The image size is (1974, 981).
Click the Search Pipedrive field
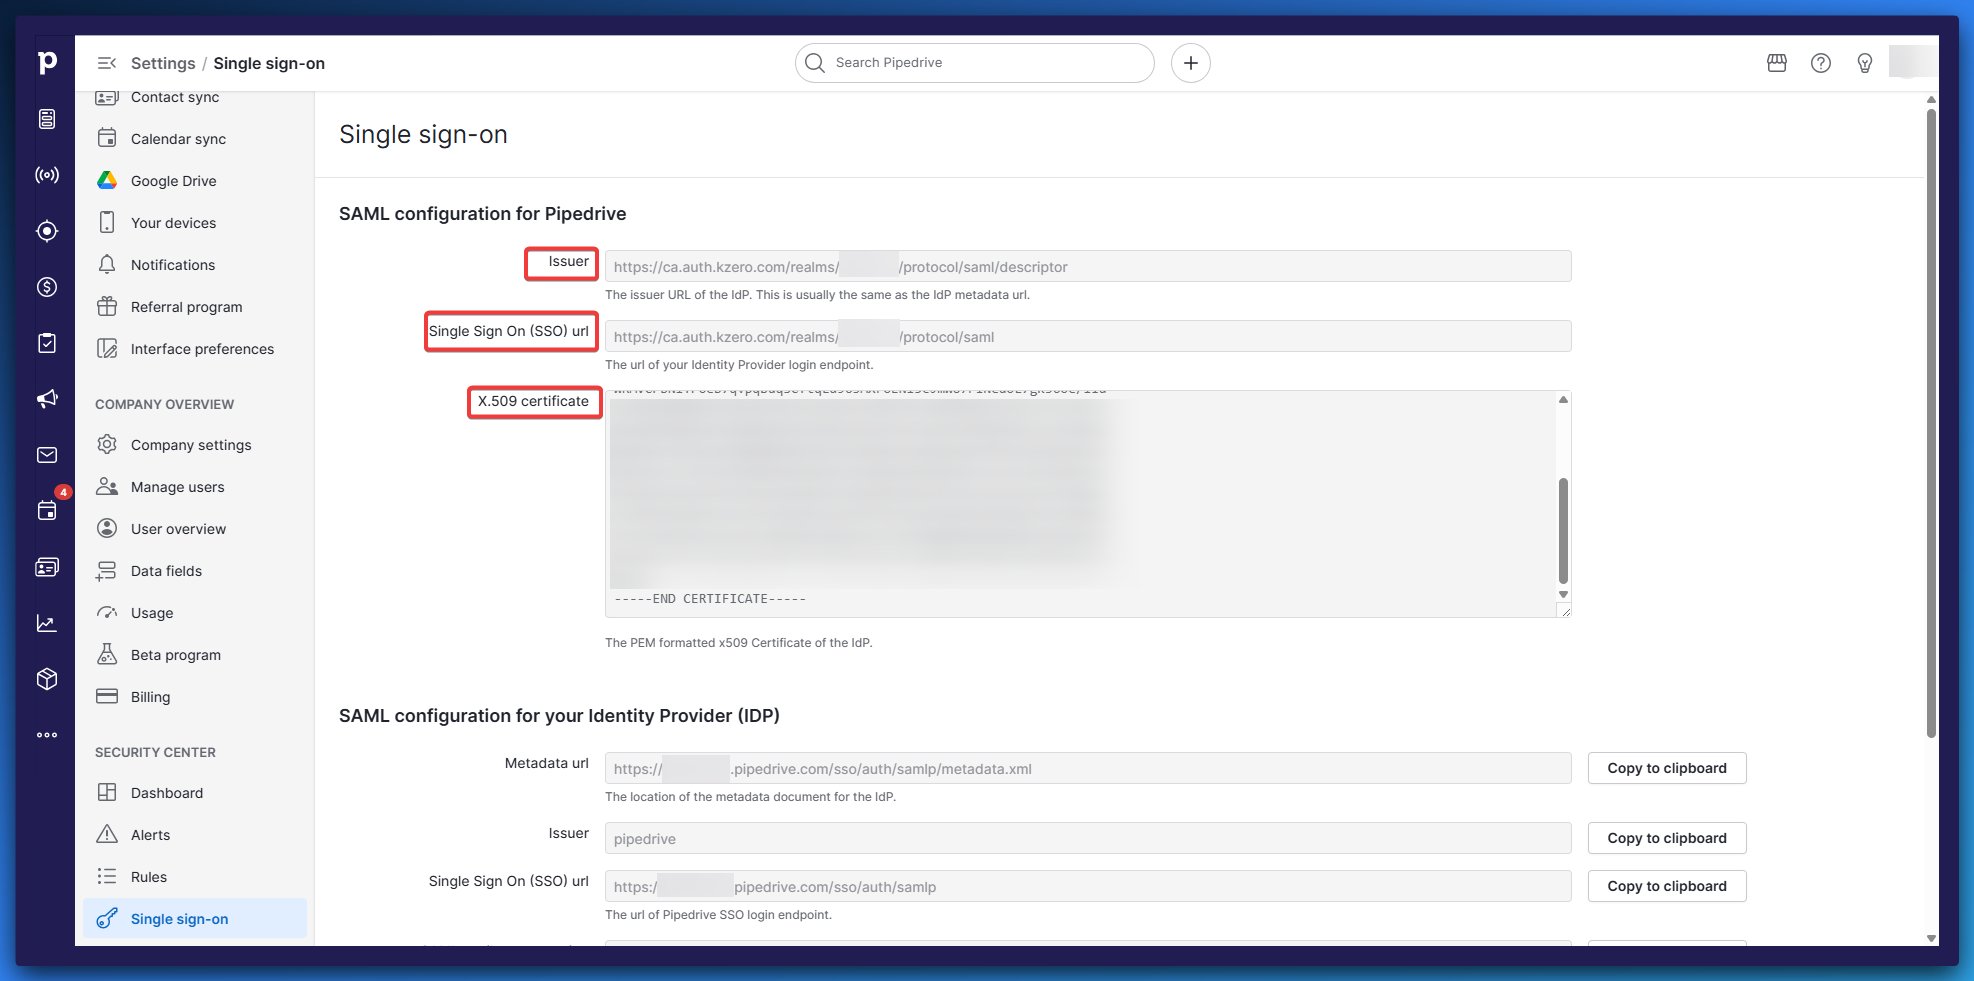click(x=975, y=63)
